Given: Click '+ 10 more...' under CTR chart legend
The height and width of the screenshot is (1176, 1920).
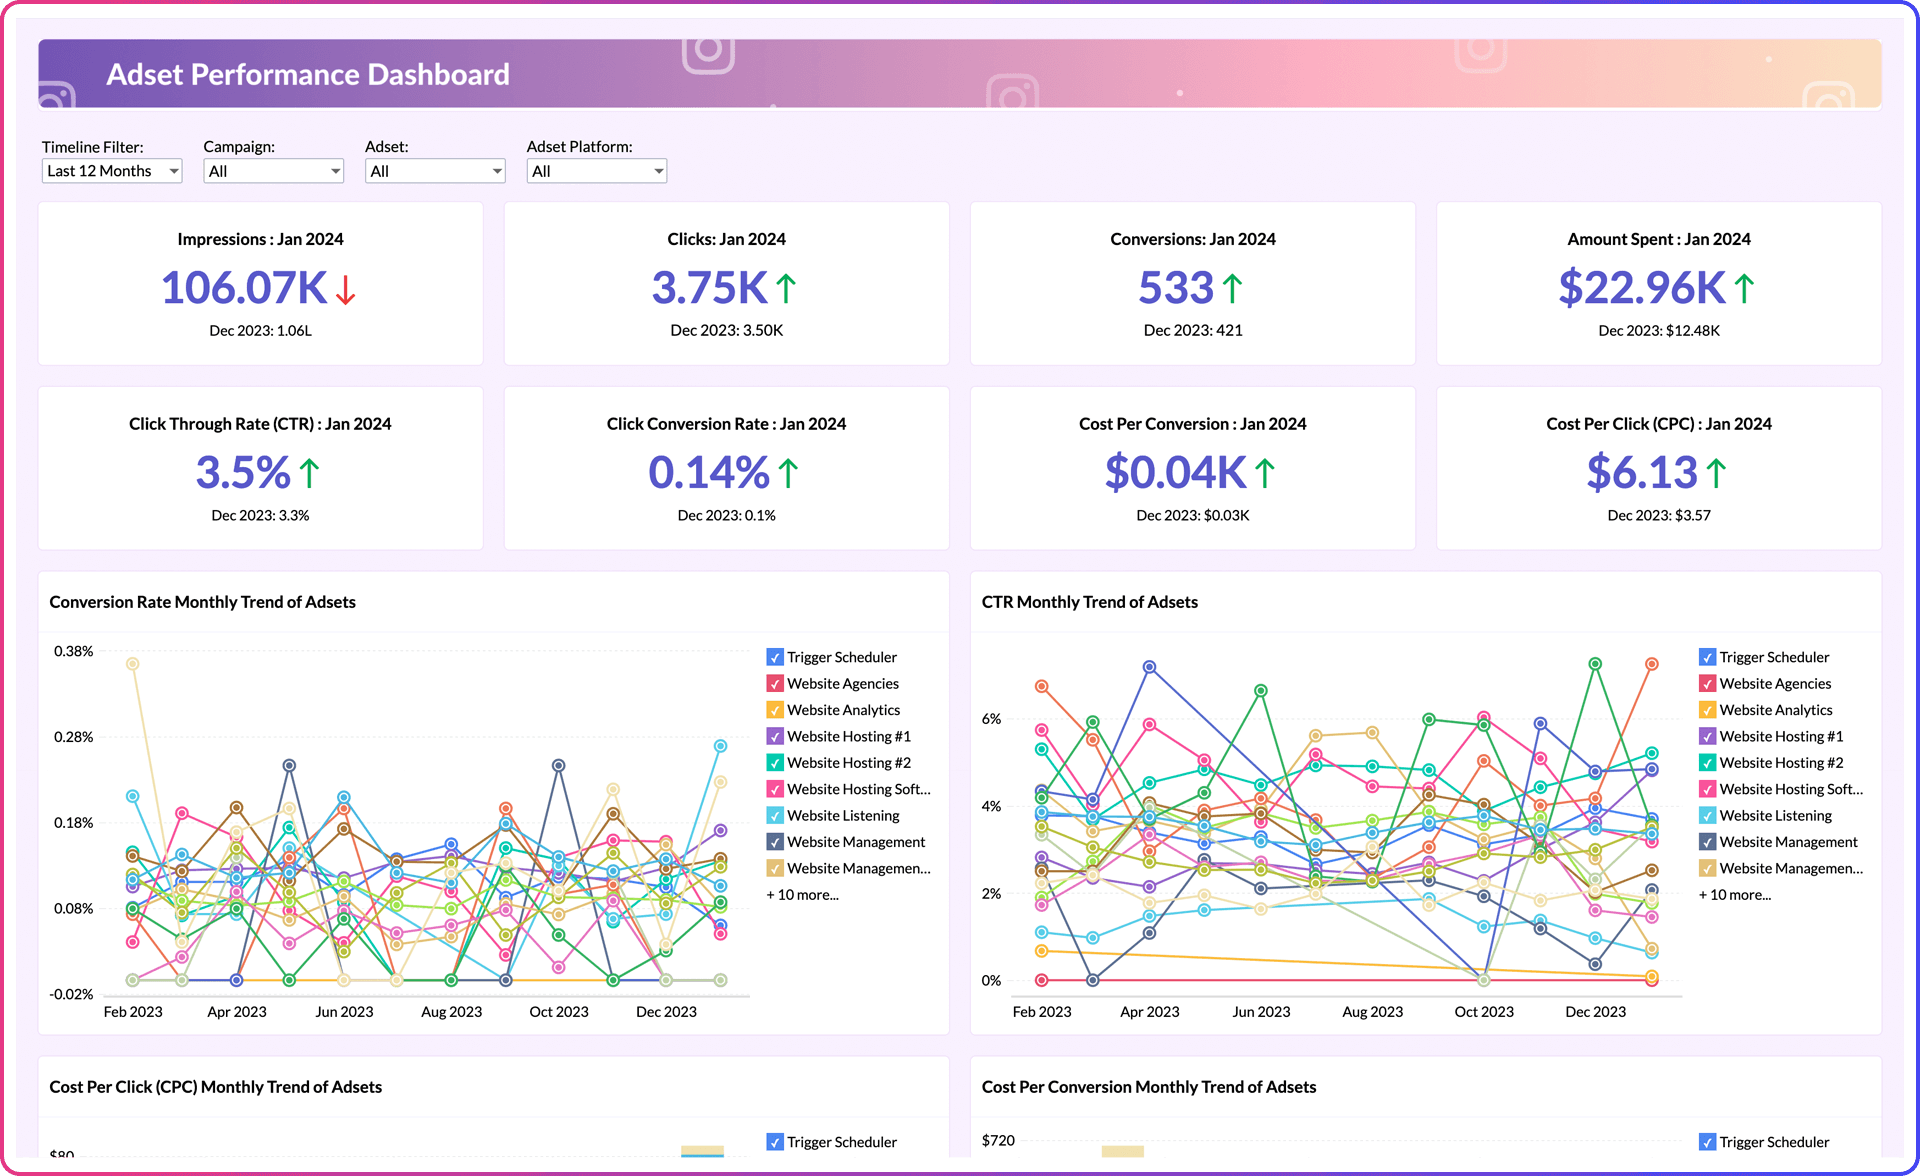Looking at the screenshot, I should 1736,894.
